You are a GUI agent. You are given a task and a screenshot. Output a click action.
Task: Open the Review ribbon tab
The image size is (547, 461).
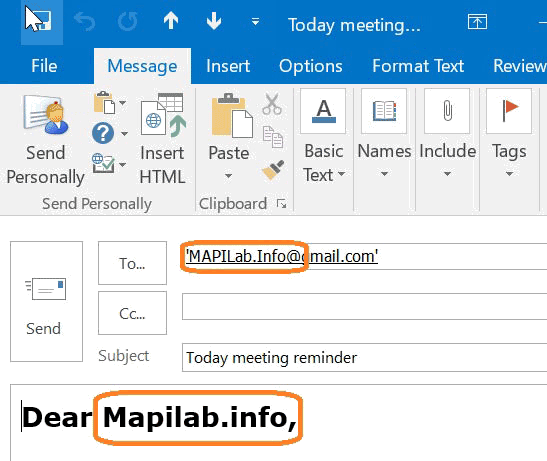point(519,66)
